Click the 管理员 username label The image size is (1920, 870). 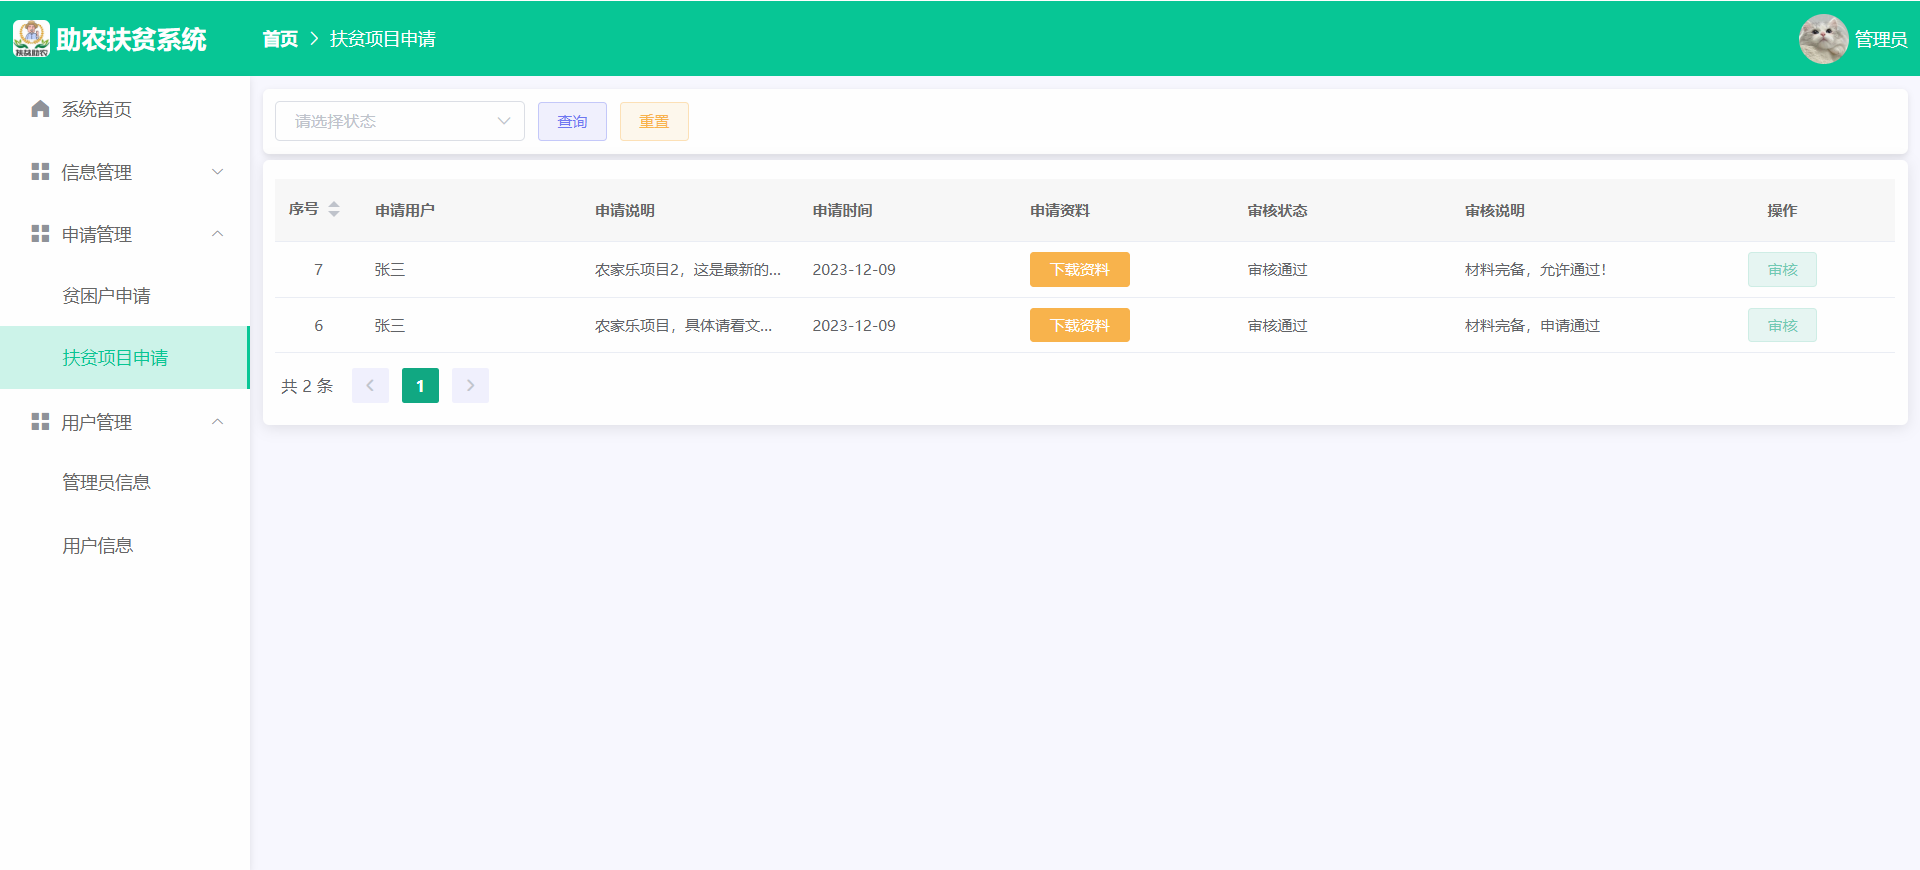tap(1881, 39)
